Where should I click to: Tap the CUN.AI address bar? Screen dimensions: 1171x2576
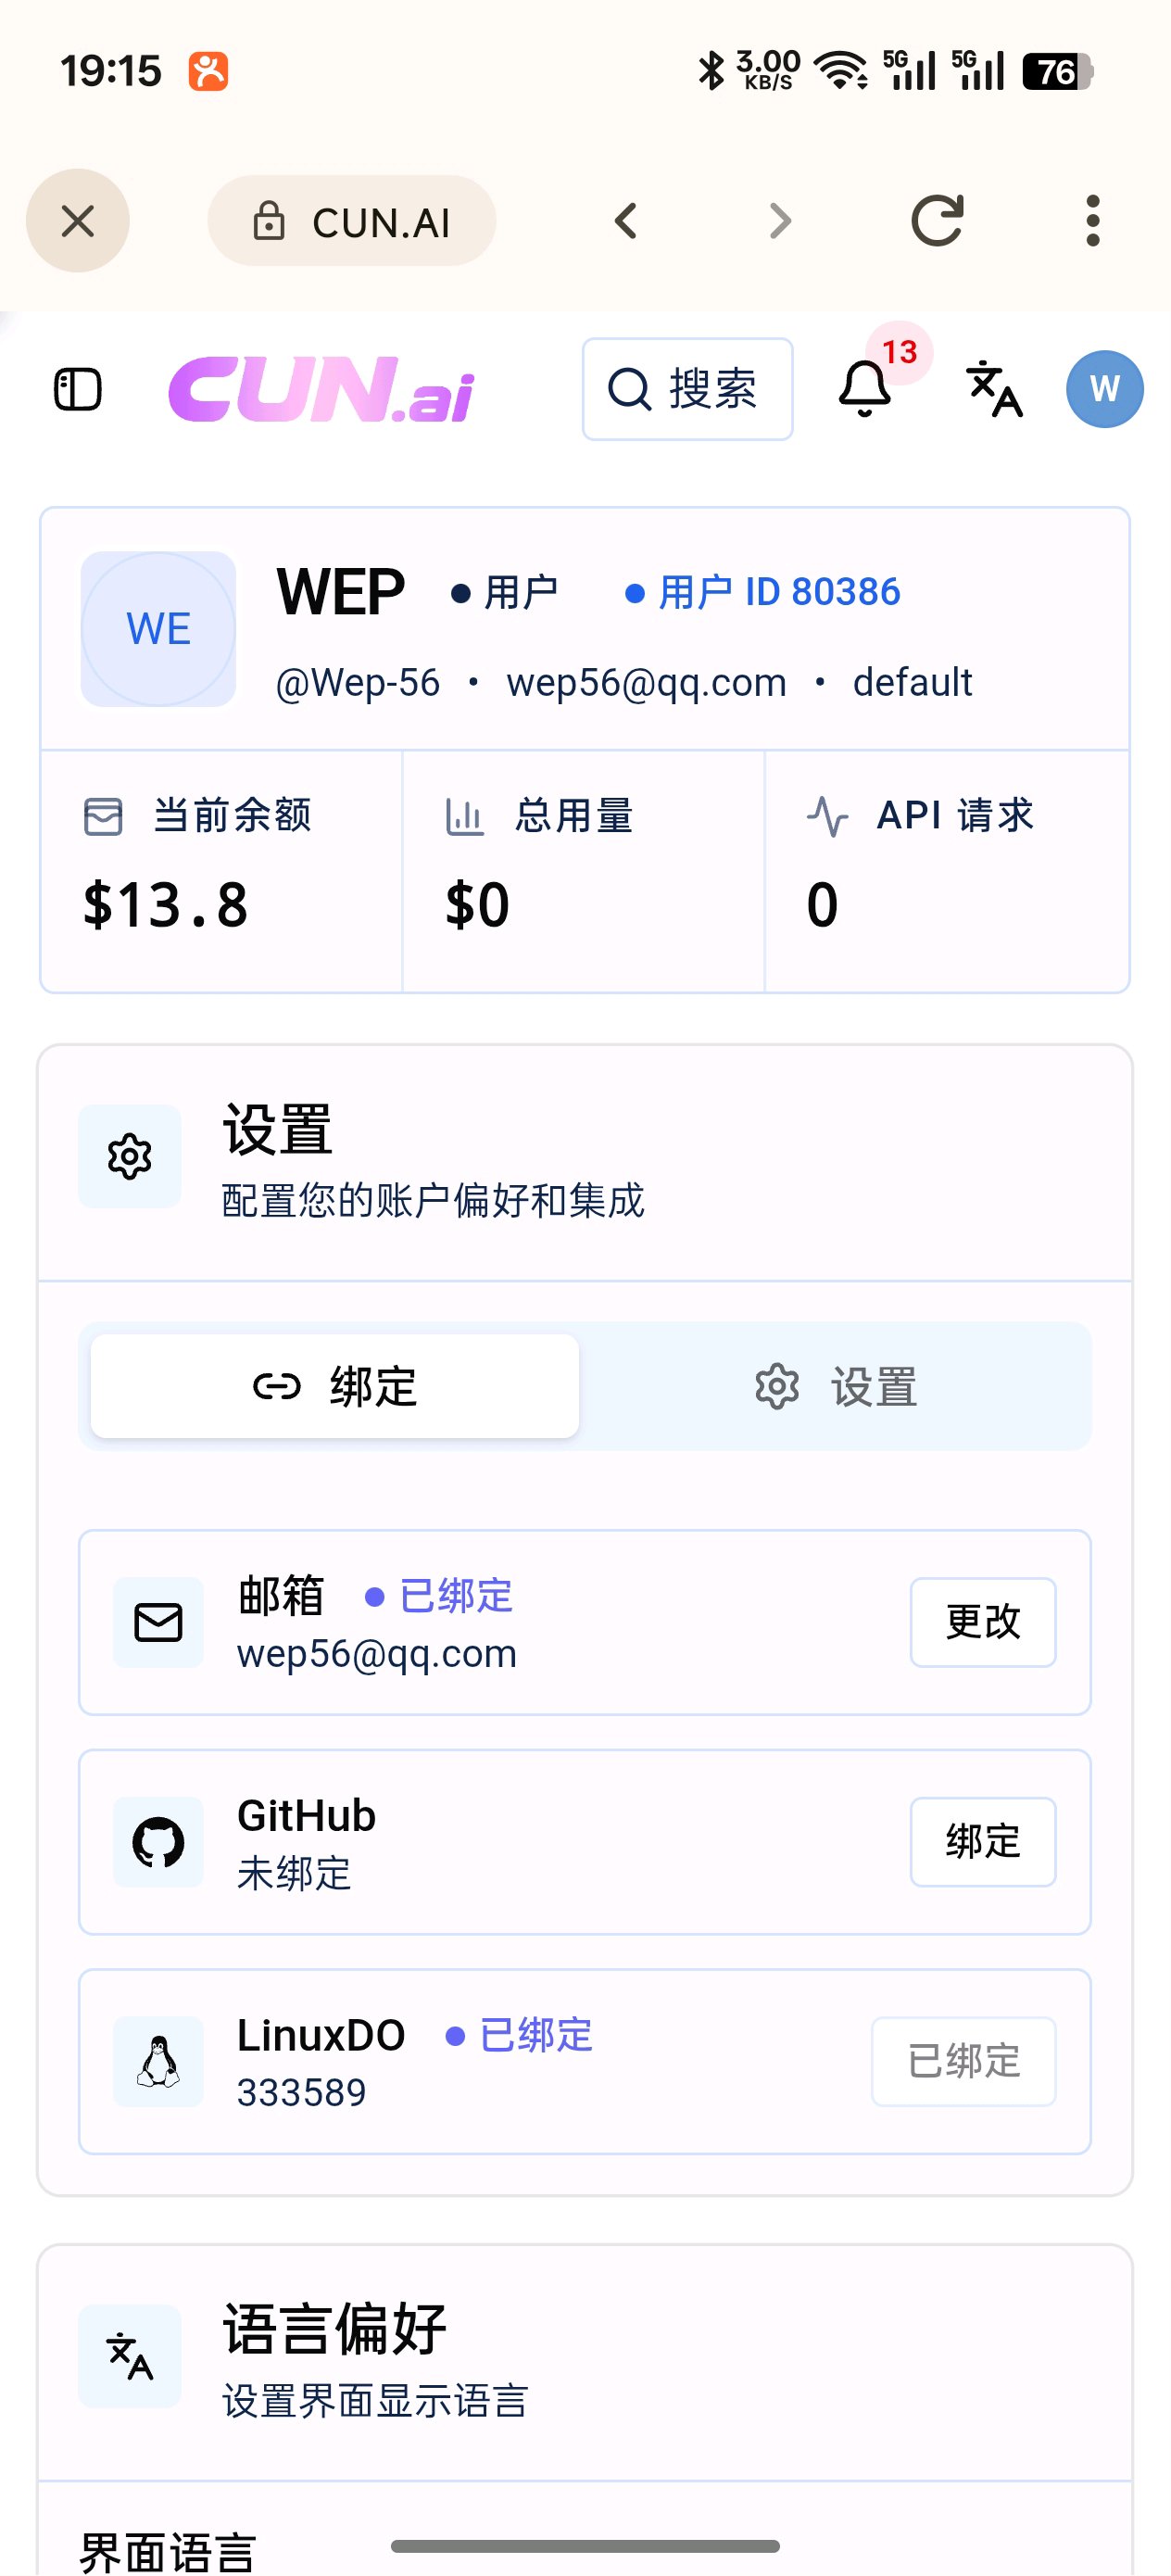[352, 220]
